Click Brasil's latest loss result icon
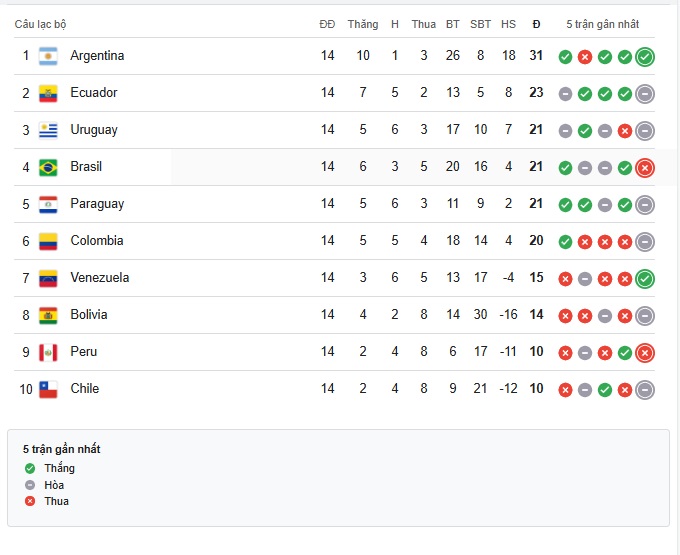Screen dimensions: 680x555 (645, 168)
